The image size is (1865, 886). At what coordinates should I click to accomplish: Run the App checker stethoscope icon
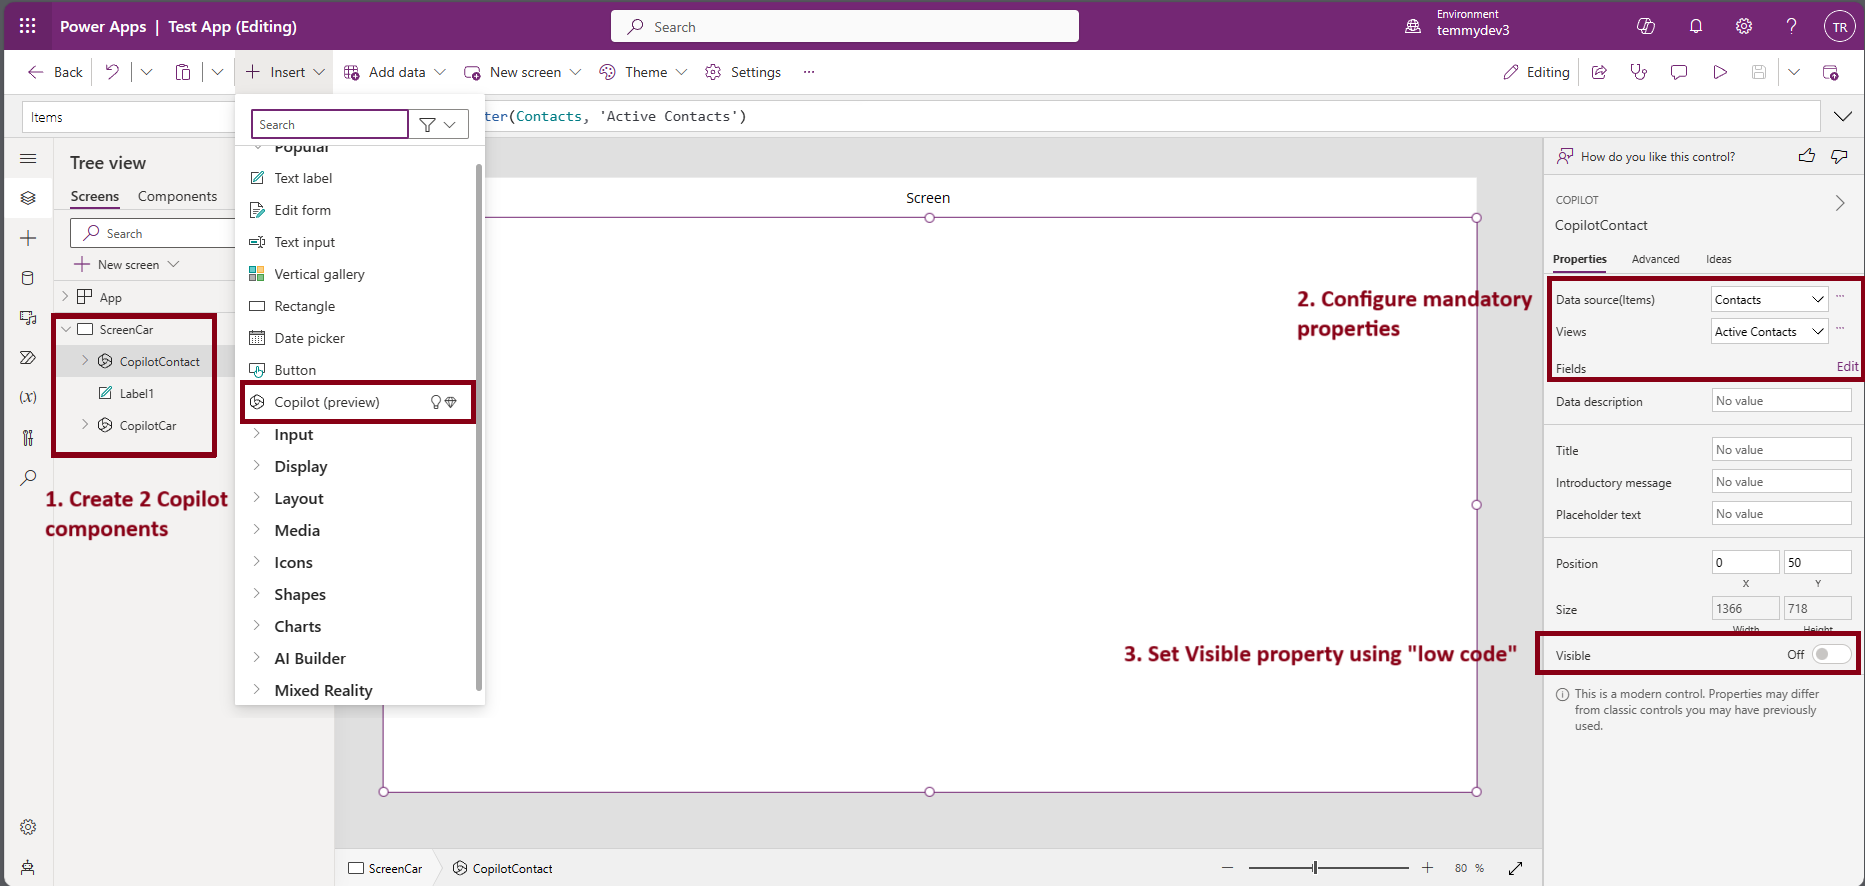point(1638,72)
